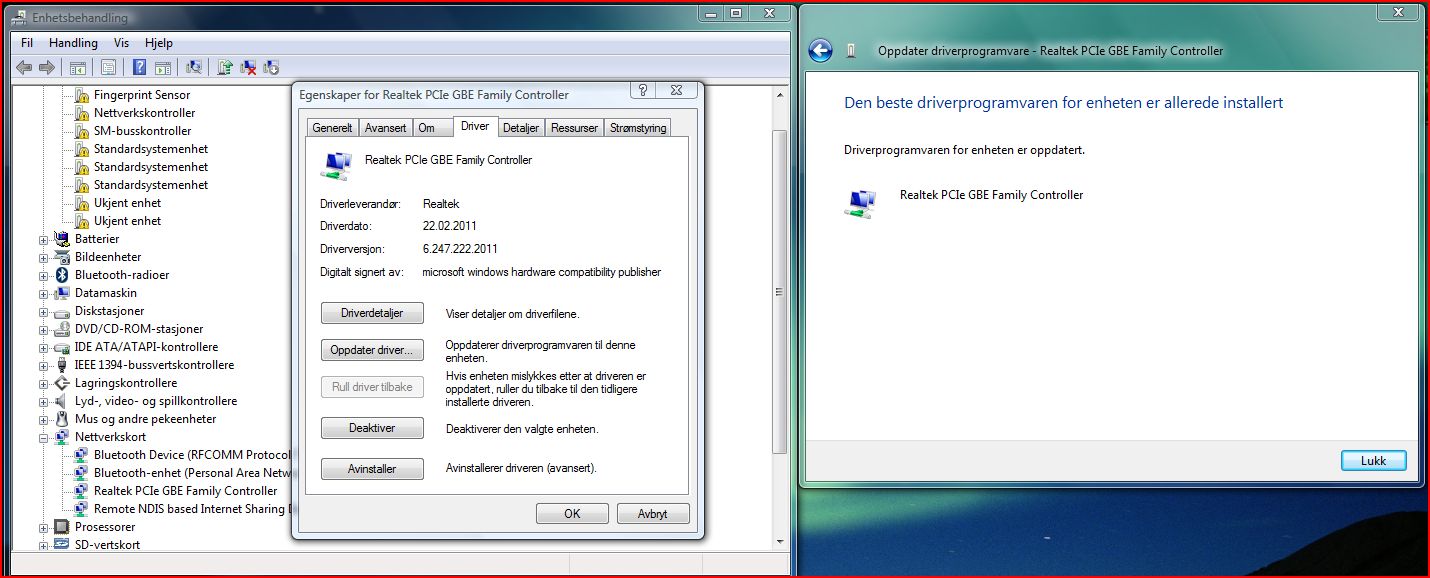Switch to the Ressurser tab
The image size is (1430, 578).
574,128
